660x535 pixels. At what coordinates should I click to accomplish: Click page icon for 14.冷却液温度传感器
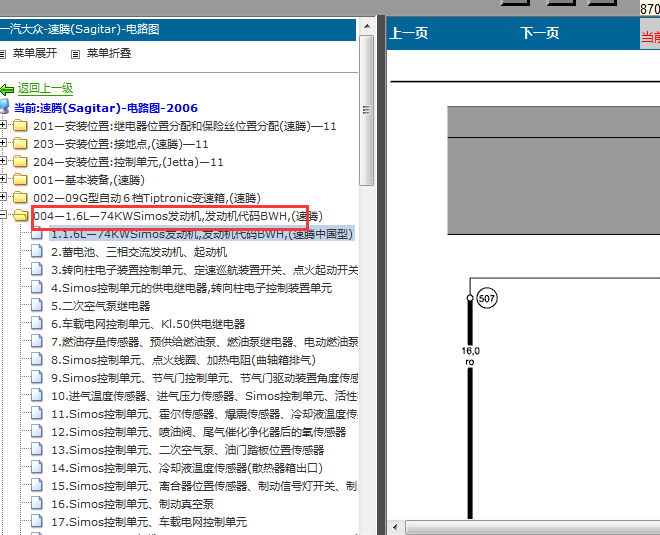37,468
